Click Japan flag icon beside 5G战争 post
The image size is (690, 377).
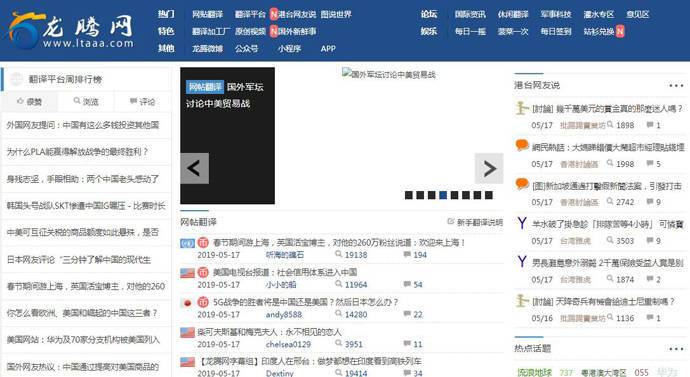point(187,303)
